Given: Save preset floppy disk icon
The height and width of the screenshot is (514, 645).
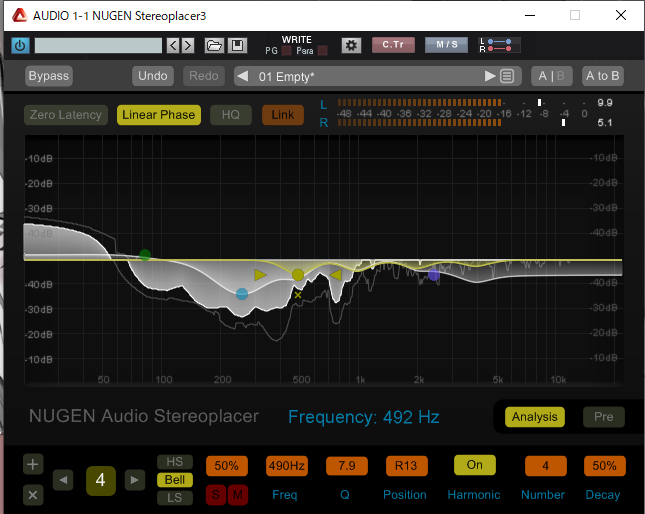Looking at the screenshot, I should (237, 45).
